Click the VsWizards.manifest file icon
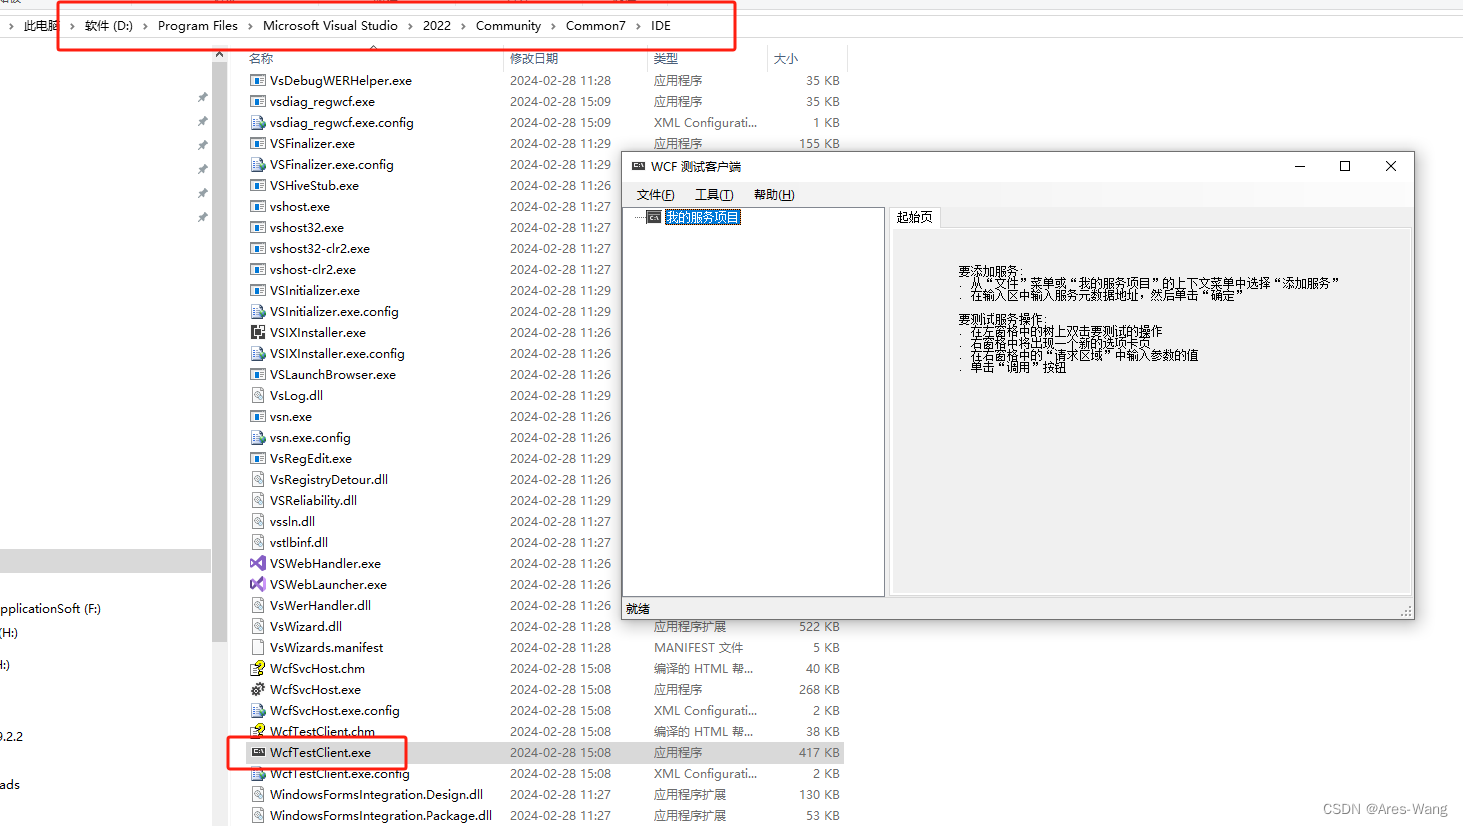The height and width of the screenshot is (826, 1463). 258,647
